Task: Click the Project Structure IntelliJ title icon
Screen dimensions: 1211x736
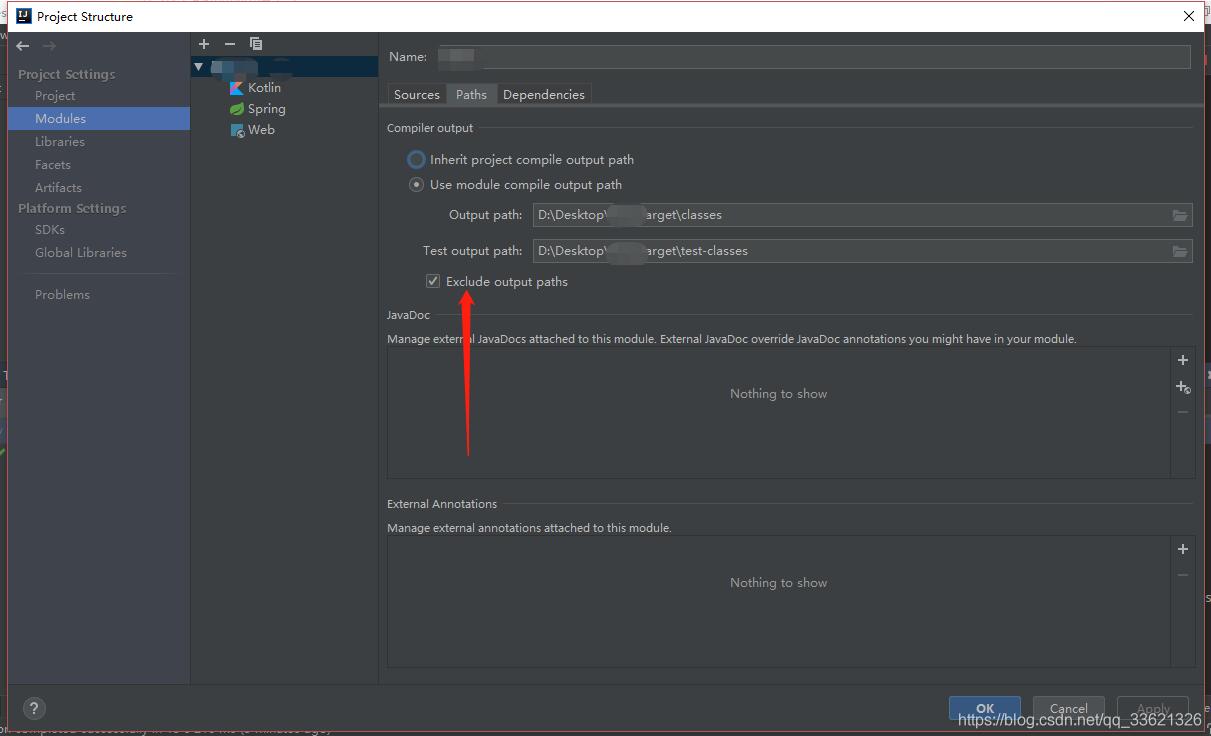Action: [24, 16]
